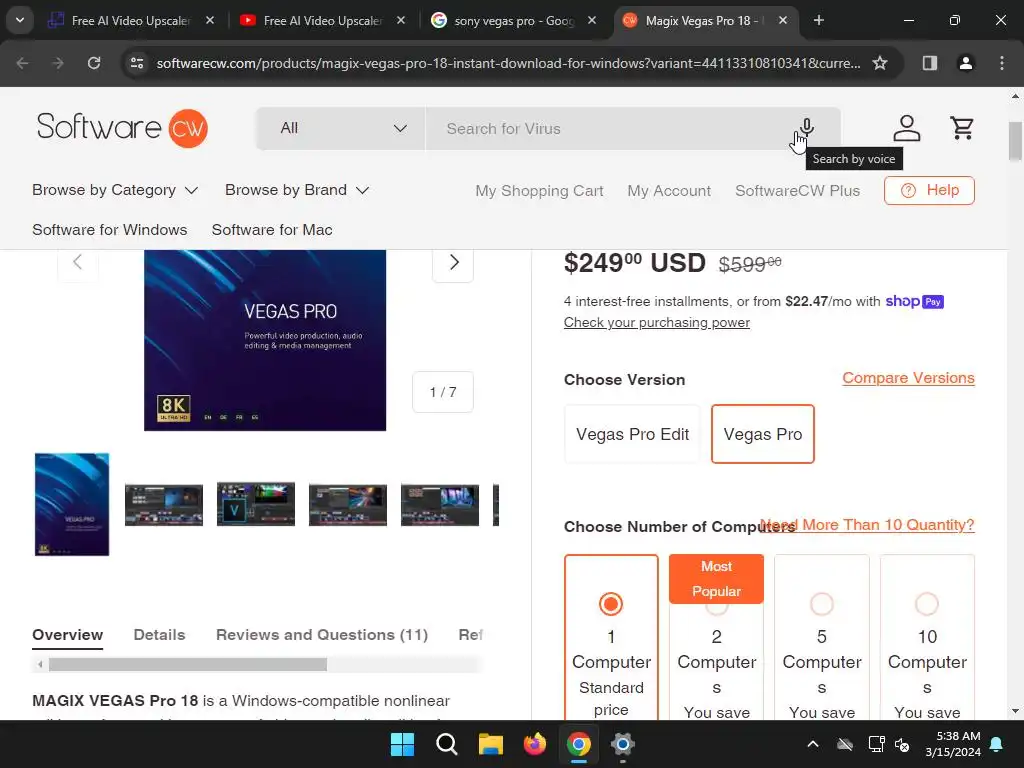Click Check your purchasing power link
This screenshot has width=1024, height=768.
point(656,323)
